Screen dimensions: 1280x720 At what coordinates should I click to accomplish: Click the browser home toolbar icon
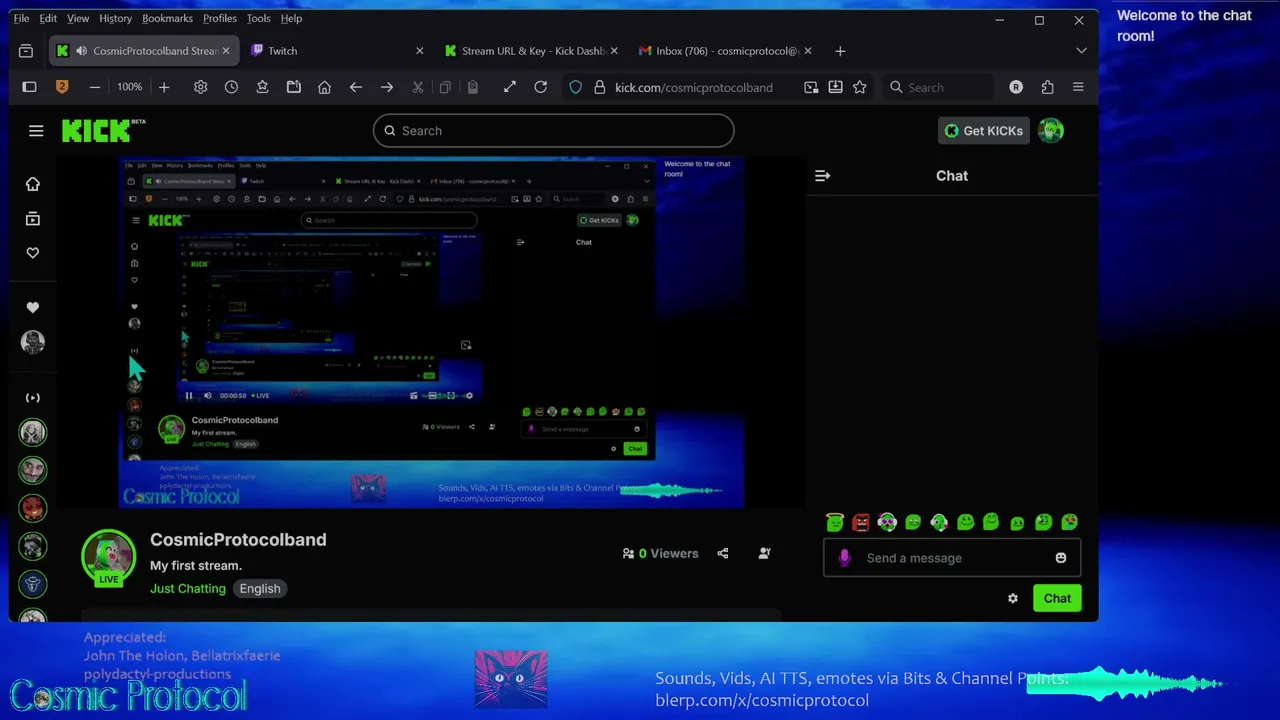324,87
